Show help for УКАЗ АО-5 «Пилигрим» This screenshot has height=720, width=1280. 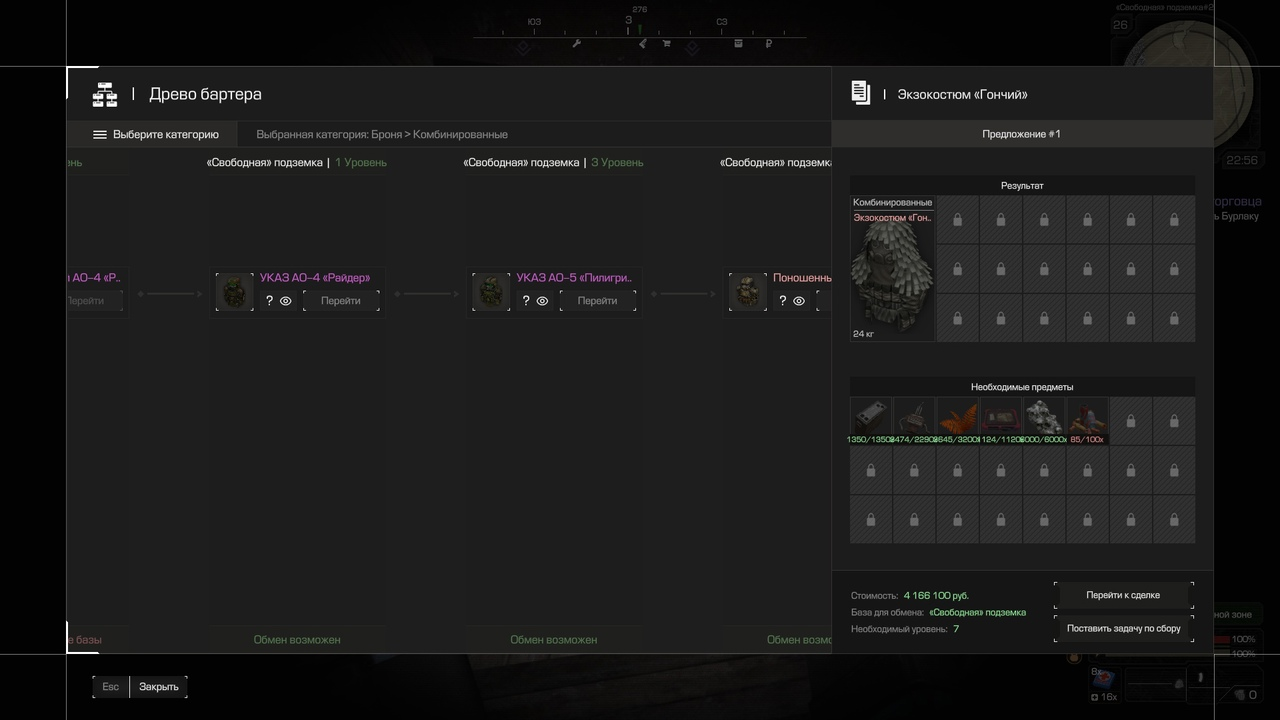tap(526, 300)
